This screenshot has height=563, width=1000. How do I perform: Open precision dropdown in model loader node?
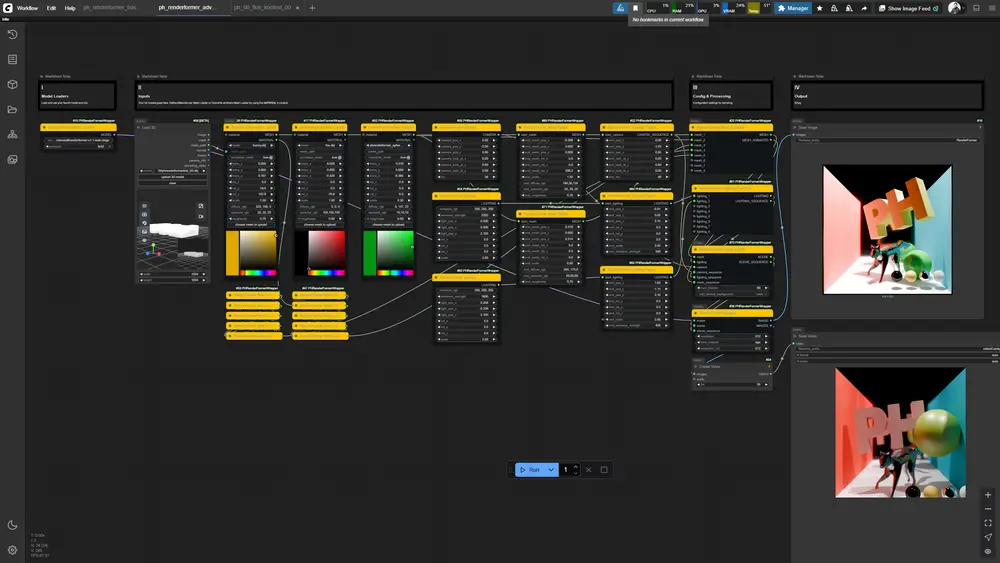coord(78,147)
